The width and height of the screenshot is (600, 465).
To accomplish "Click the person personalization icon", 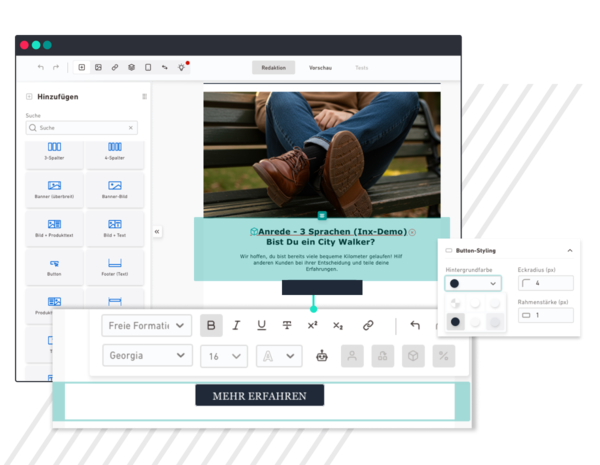I will [352, 356].
